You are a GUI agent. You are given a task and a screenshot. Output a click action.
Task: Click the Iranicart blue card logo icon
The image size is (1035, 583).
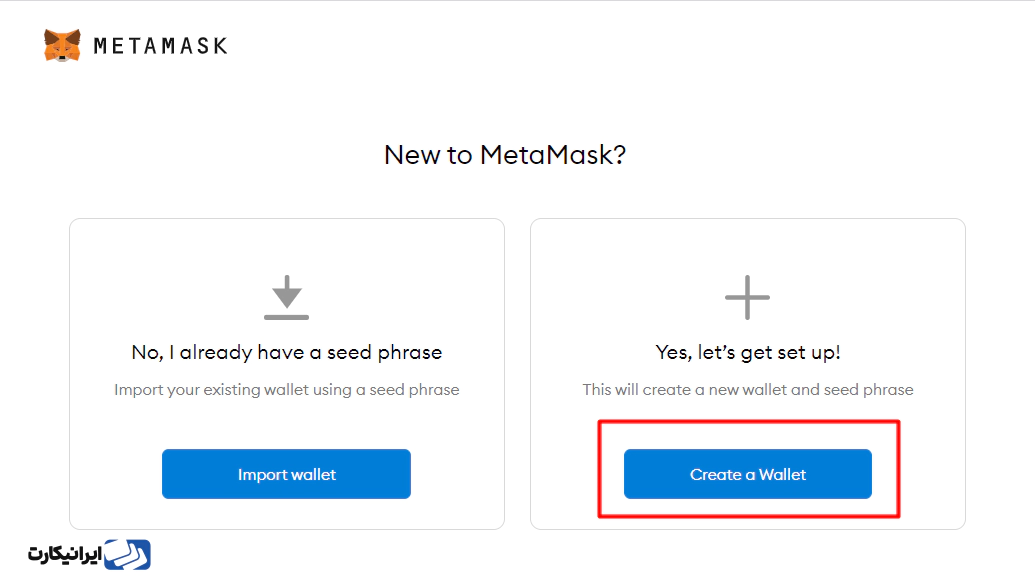click(127, 555)
